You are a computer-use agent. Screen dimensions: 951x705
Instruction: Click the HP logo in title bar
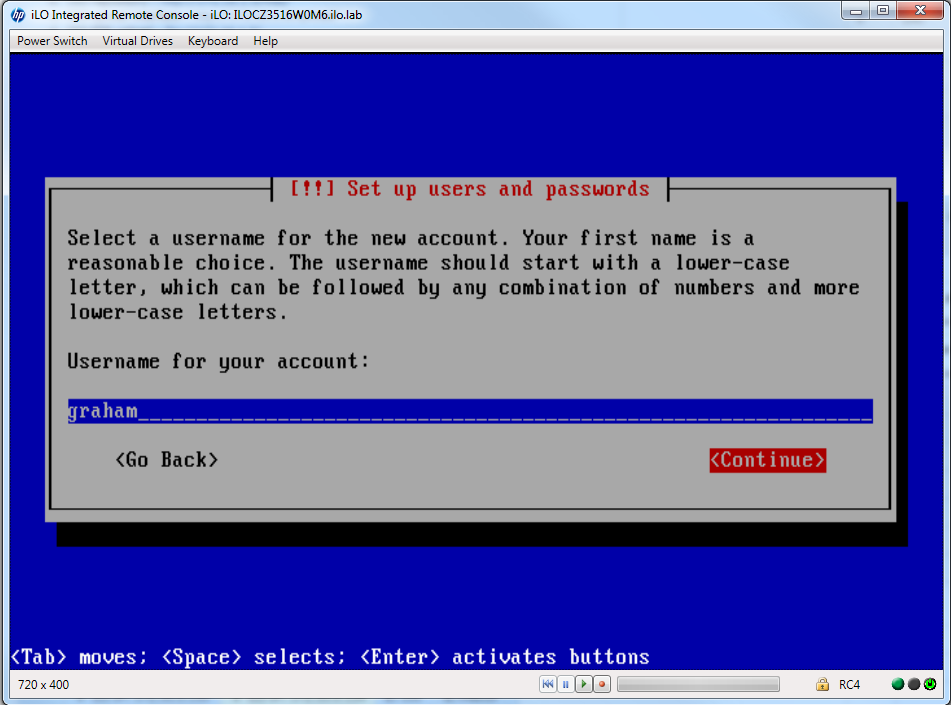(x=18, y=15)
